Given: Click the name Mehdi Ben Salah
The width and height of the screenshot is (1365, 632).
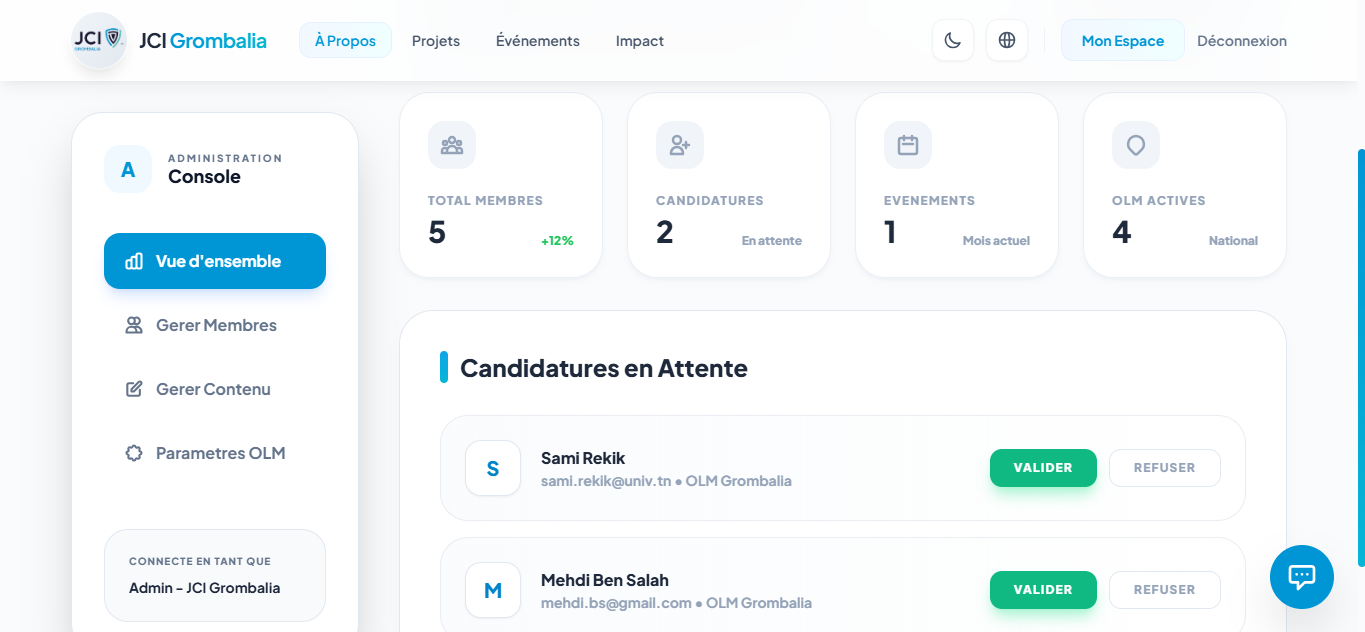Looking at the screenshot, I should pos(605,580).
